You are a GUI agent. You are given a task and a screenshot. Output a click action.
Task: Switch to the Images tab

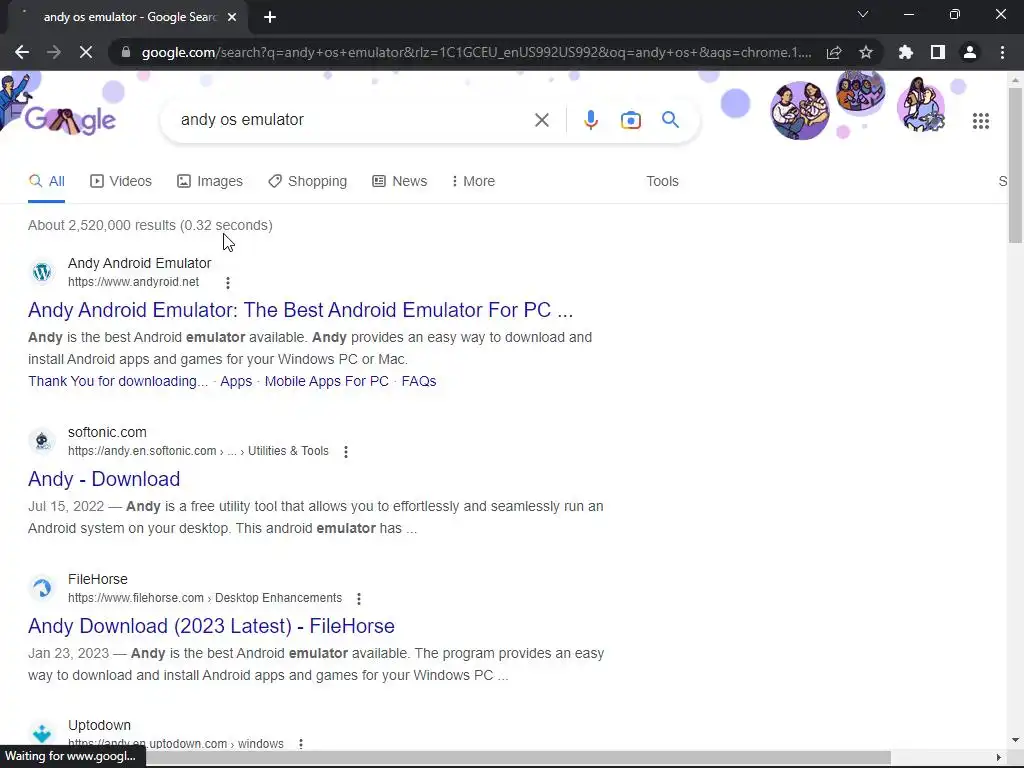pos(210,181)
